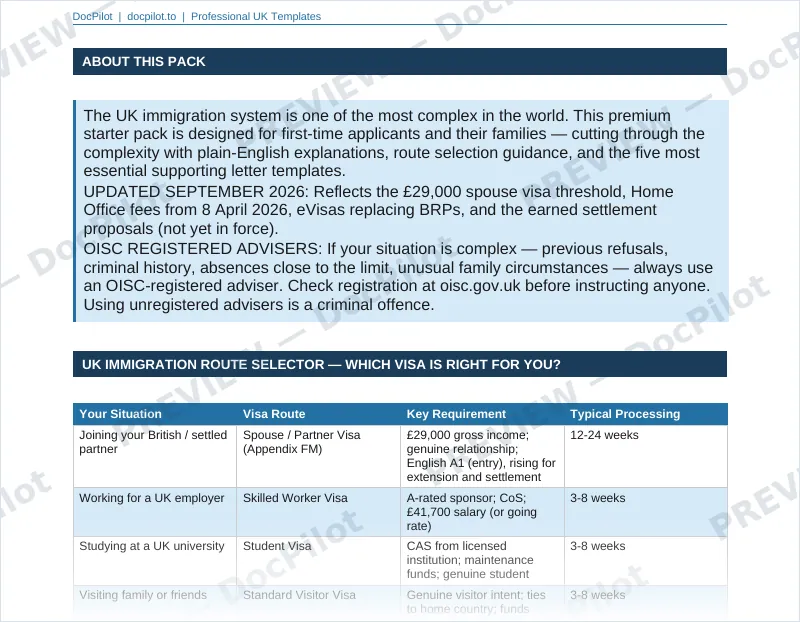Click the '£29,000 gross income' requirement cell
The image size is (800, 622).
tap(483, 456)
